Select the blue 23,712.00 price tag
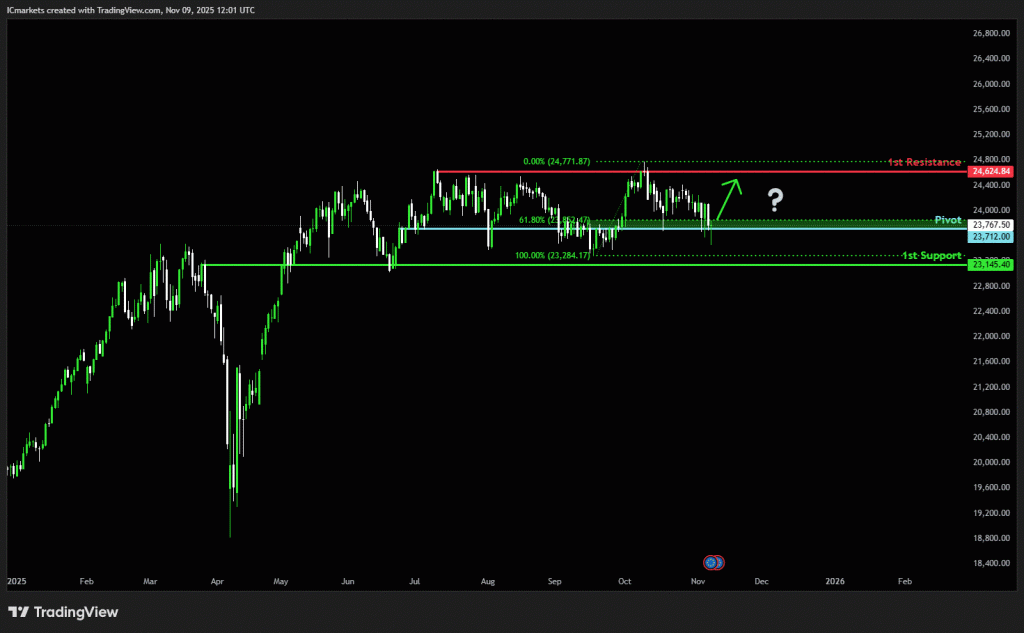Viewport: 1024px width, 633px height. point(991,237)
